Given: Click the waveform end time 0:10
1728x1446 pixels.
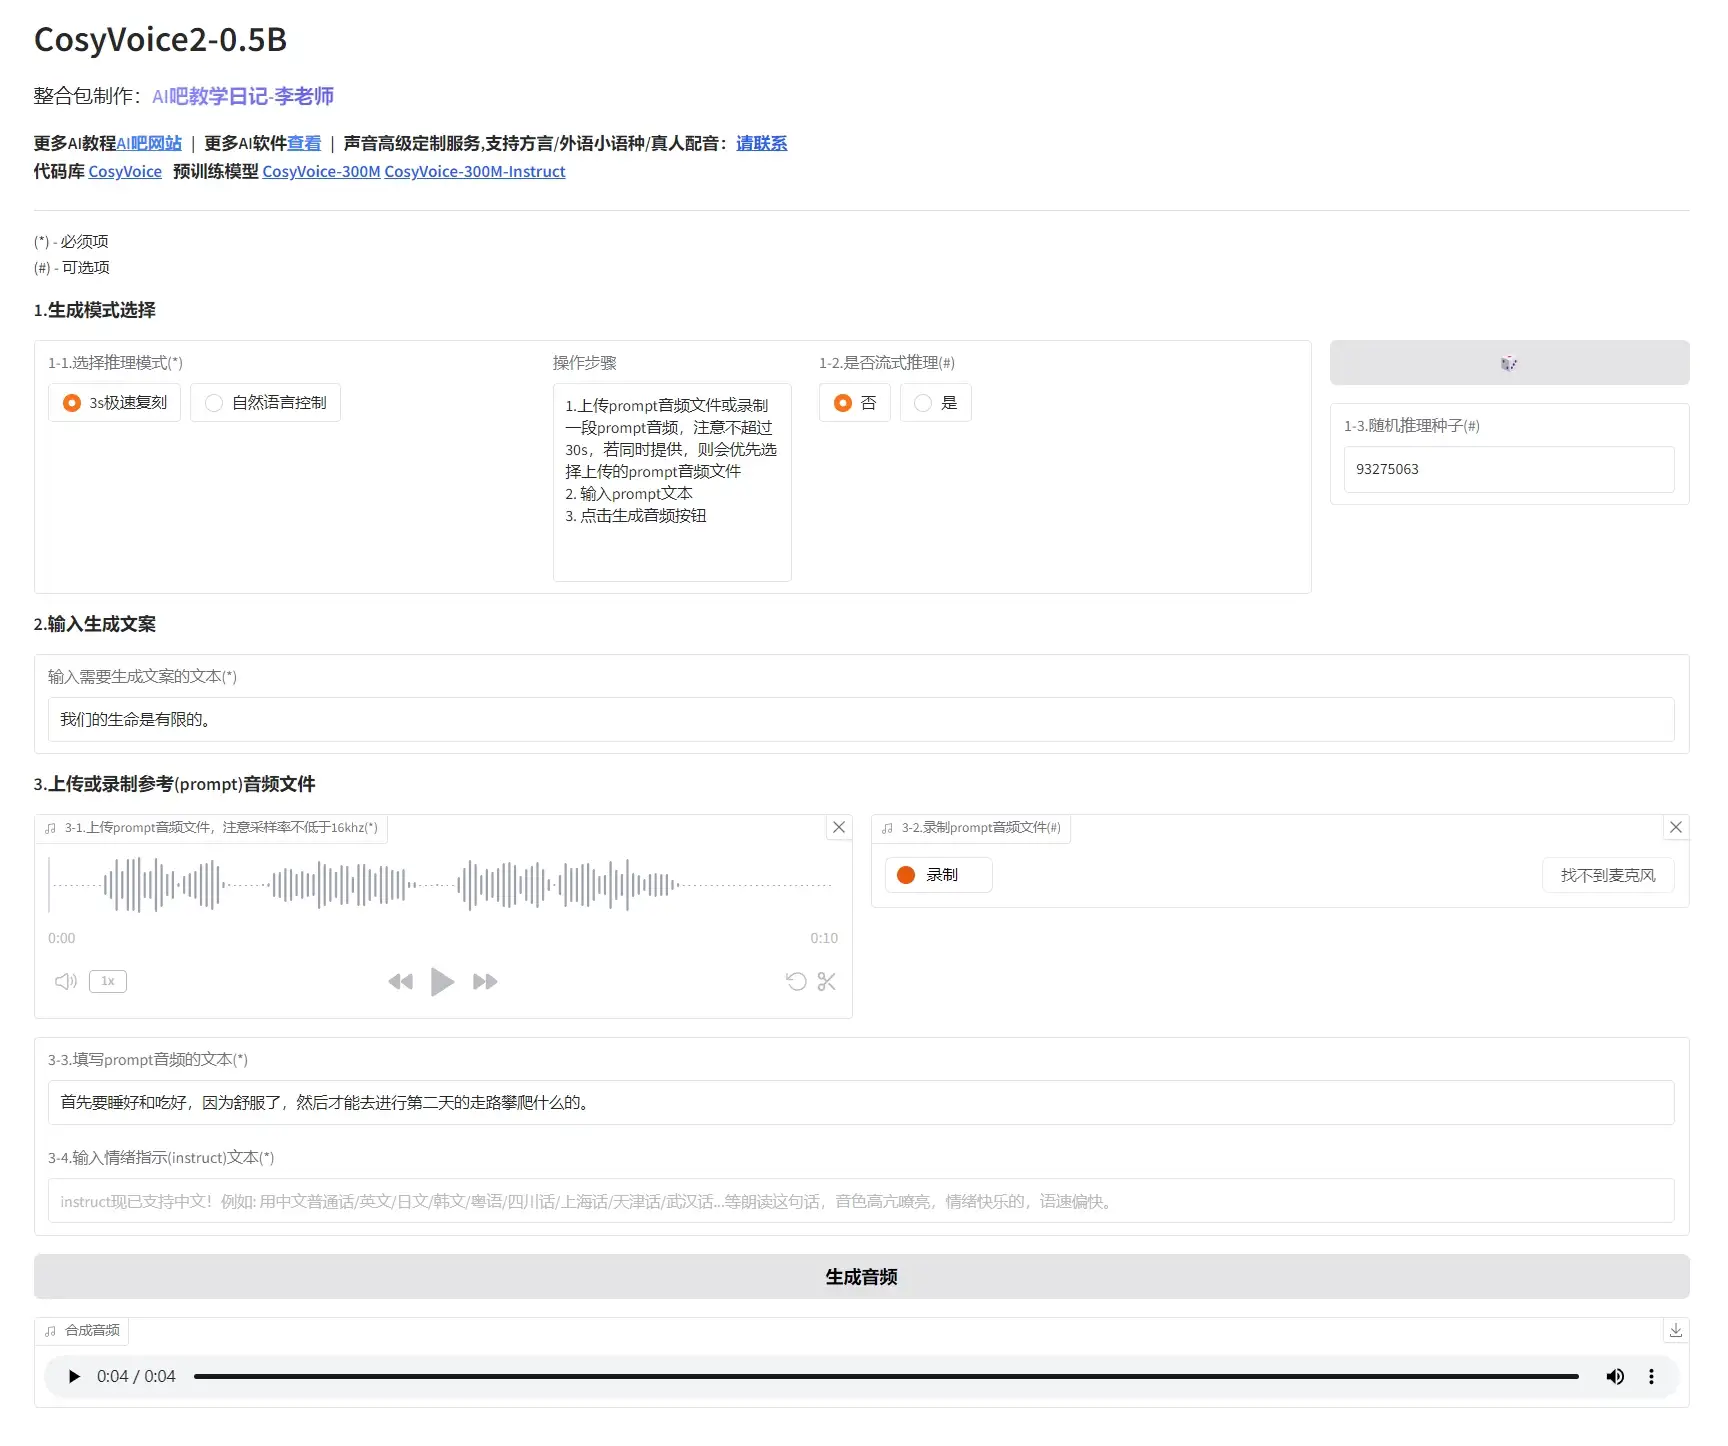Looking at the screenshot, I should click(824, 938).
